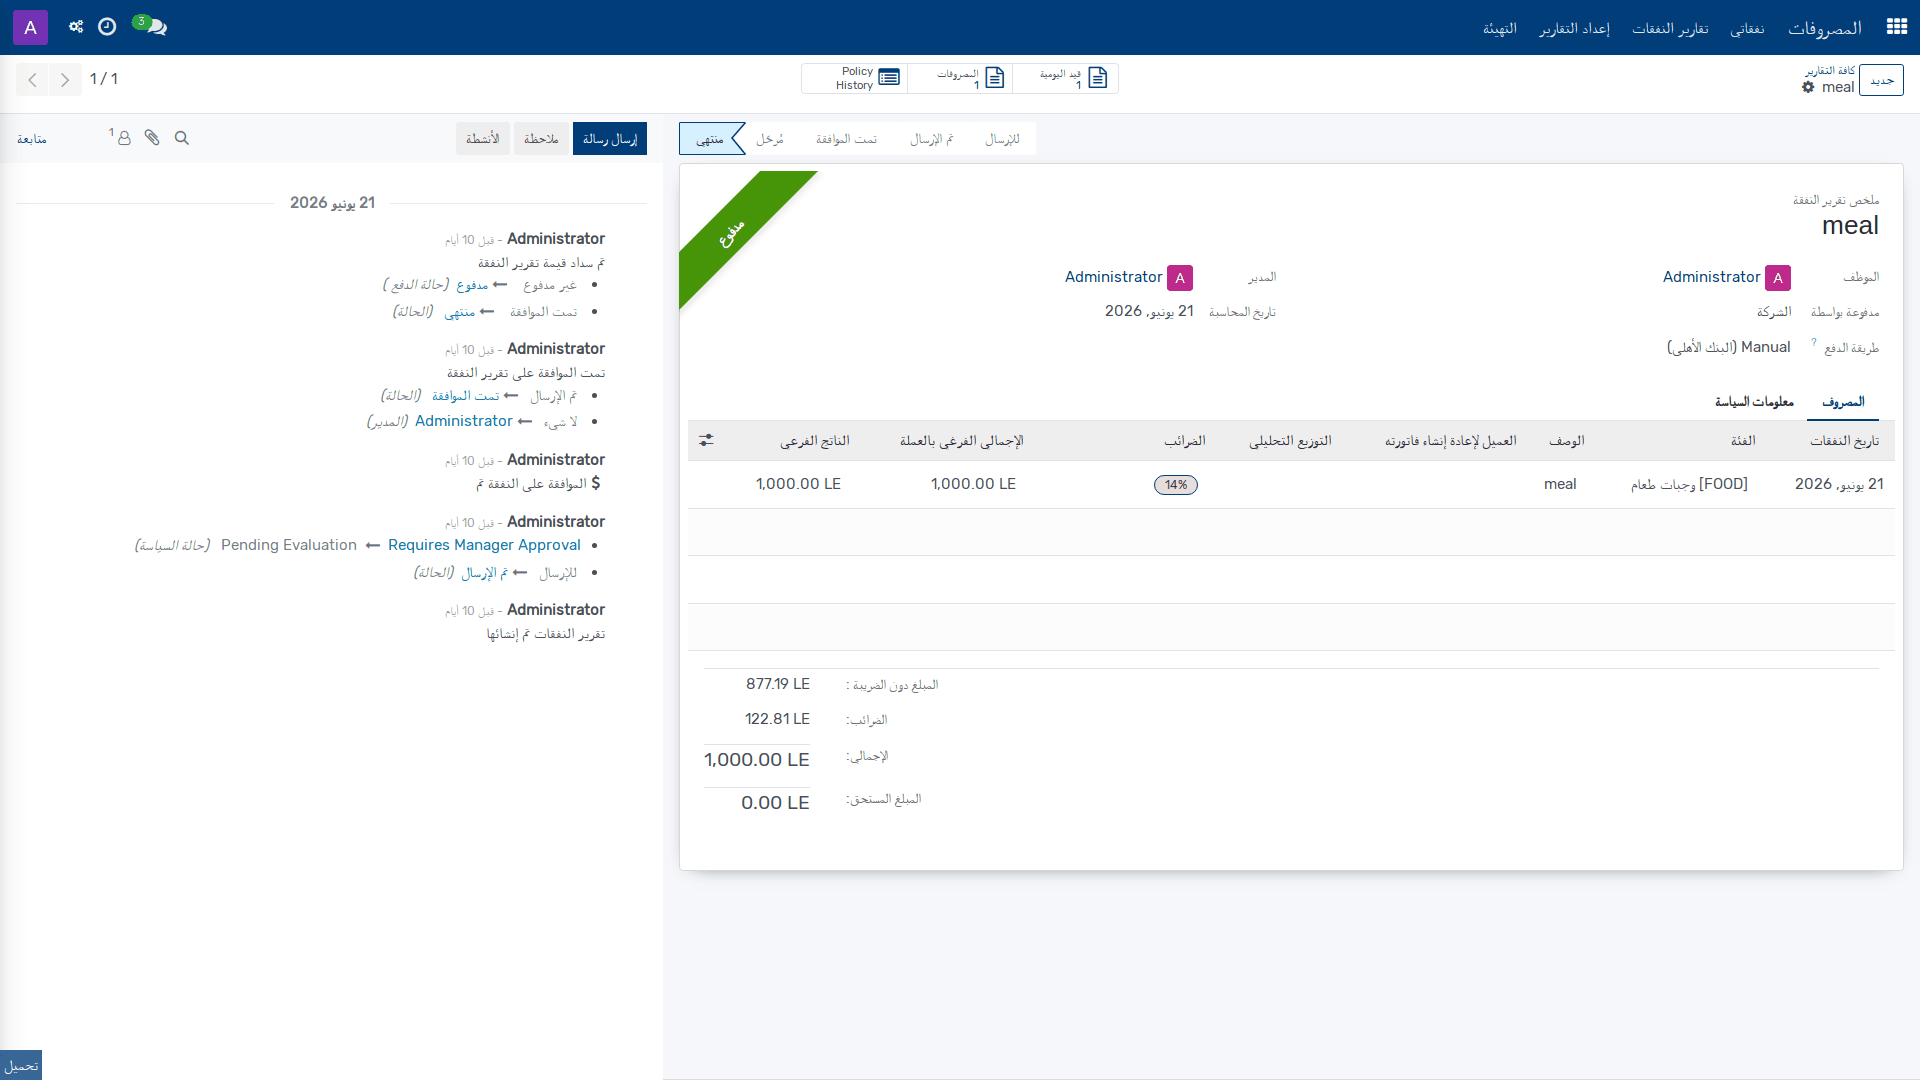1920x1080 pixels.
Task: Select the تم الإرسال submitted status stage
Action: pos(932,139)
